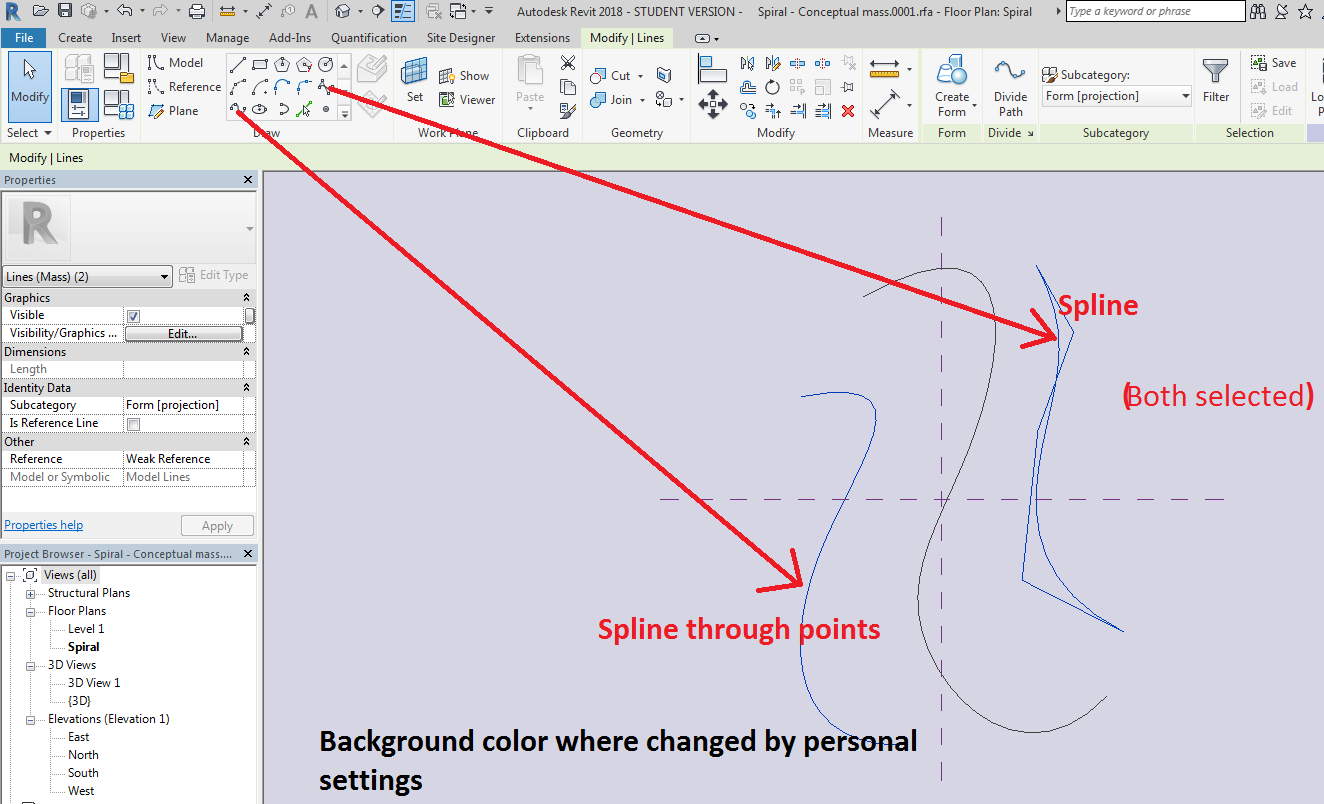Screen dimensions: 1324x804
Task: Open the North elevation view
Action: tap(83, 755)
